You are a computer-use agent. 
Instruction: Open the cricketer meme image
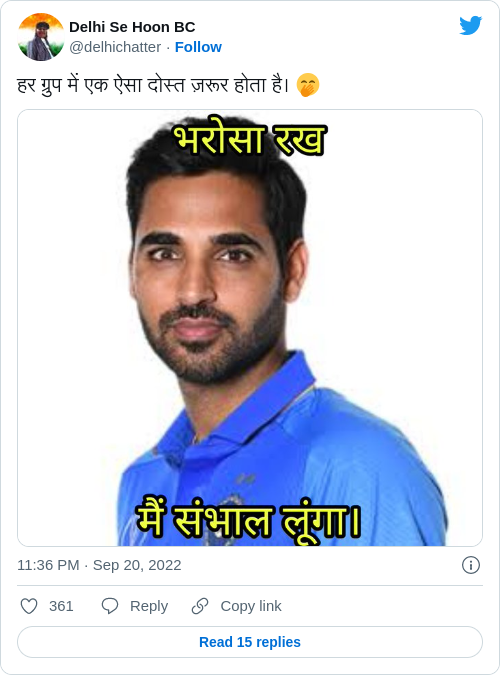(250, 328)
